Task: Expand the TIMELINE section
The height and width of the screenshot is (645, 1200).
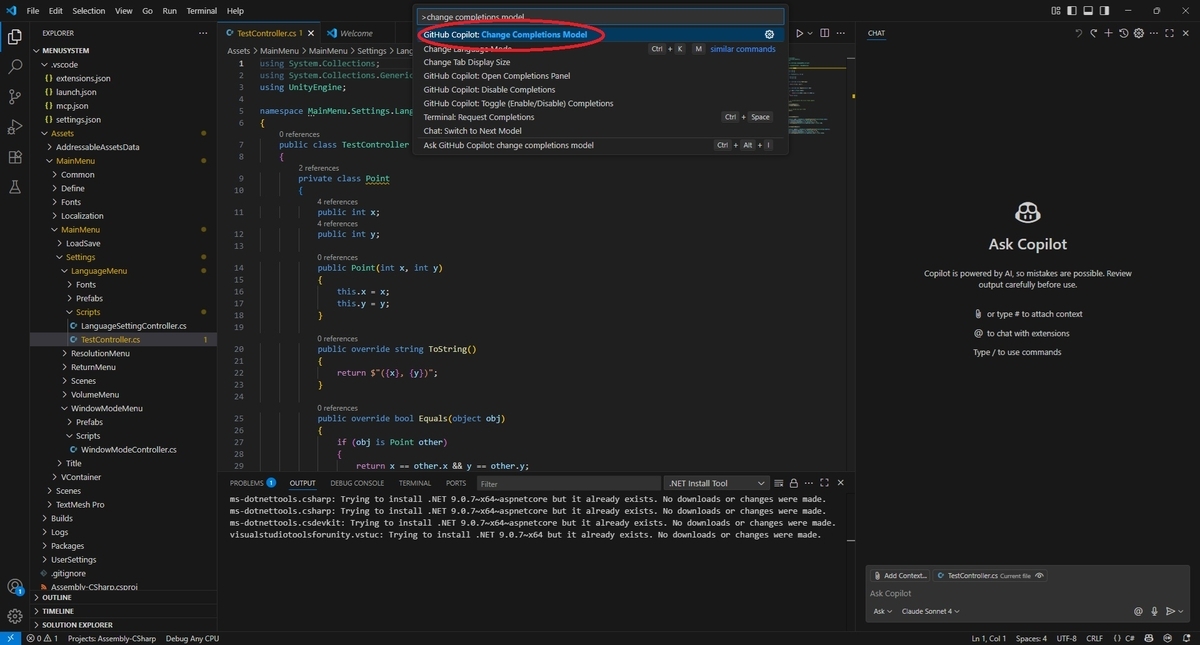Action: coord(125,611)
